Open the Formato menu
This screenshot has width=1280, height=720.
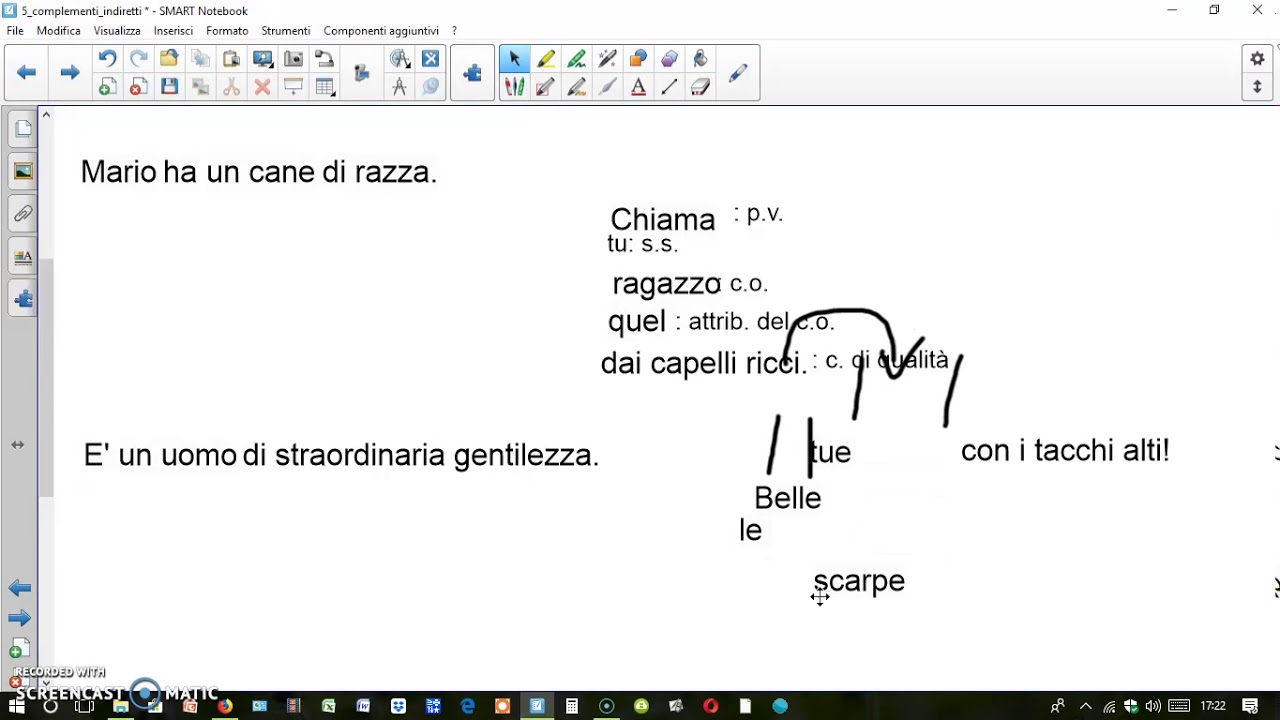227,31
